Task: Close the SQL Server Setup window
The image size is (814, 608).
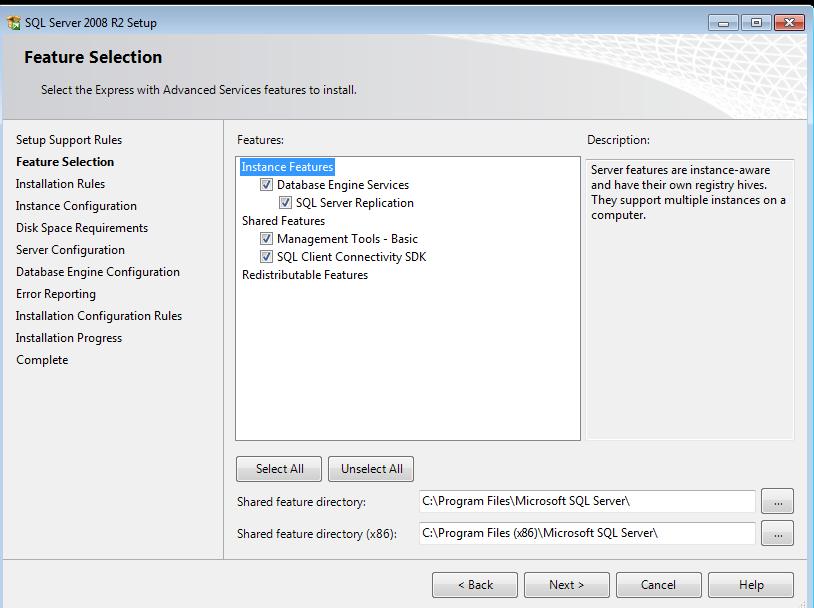Action: pyautogui.click(x=789, y=23)
